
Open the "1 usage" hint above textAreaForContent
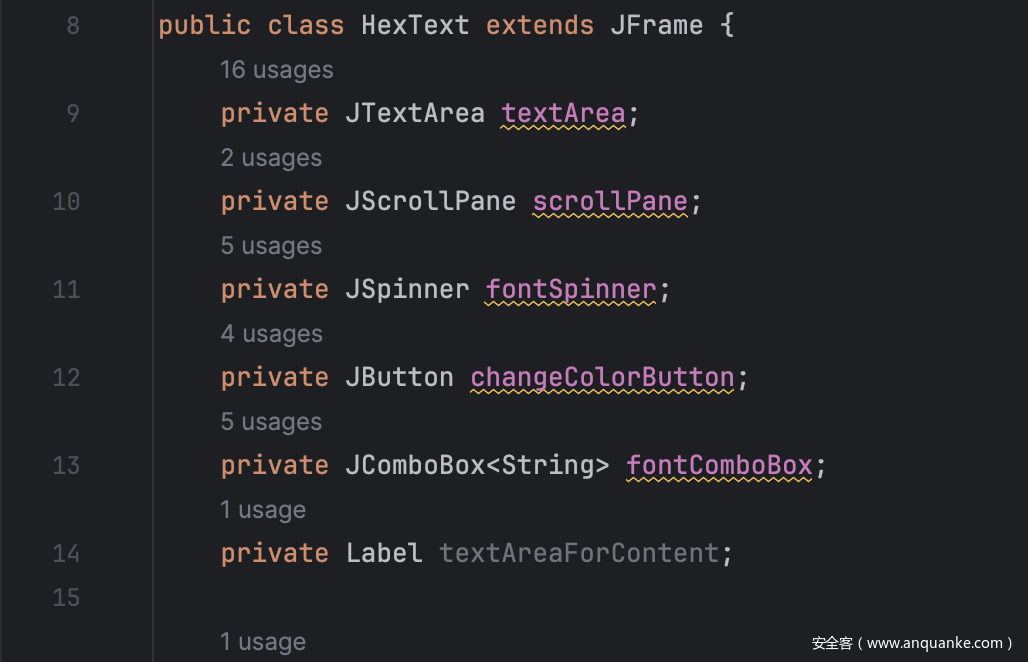click(x=262, y=510)
